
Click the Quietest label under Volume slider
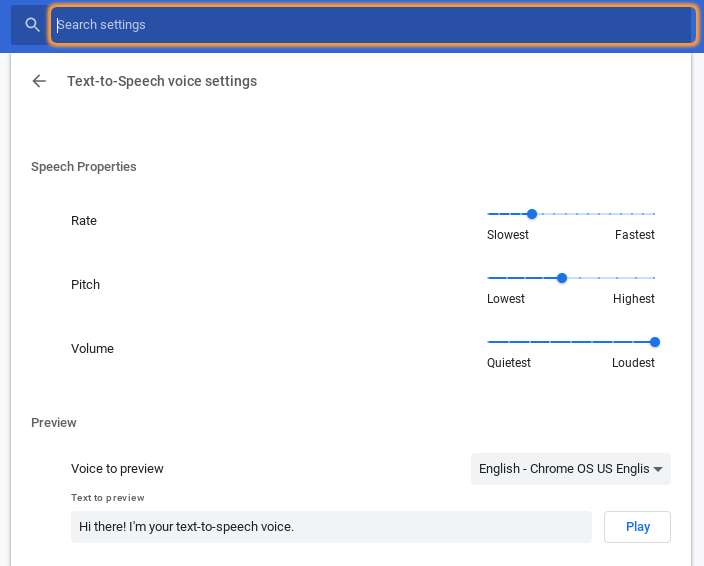509,363
